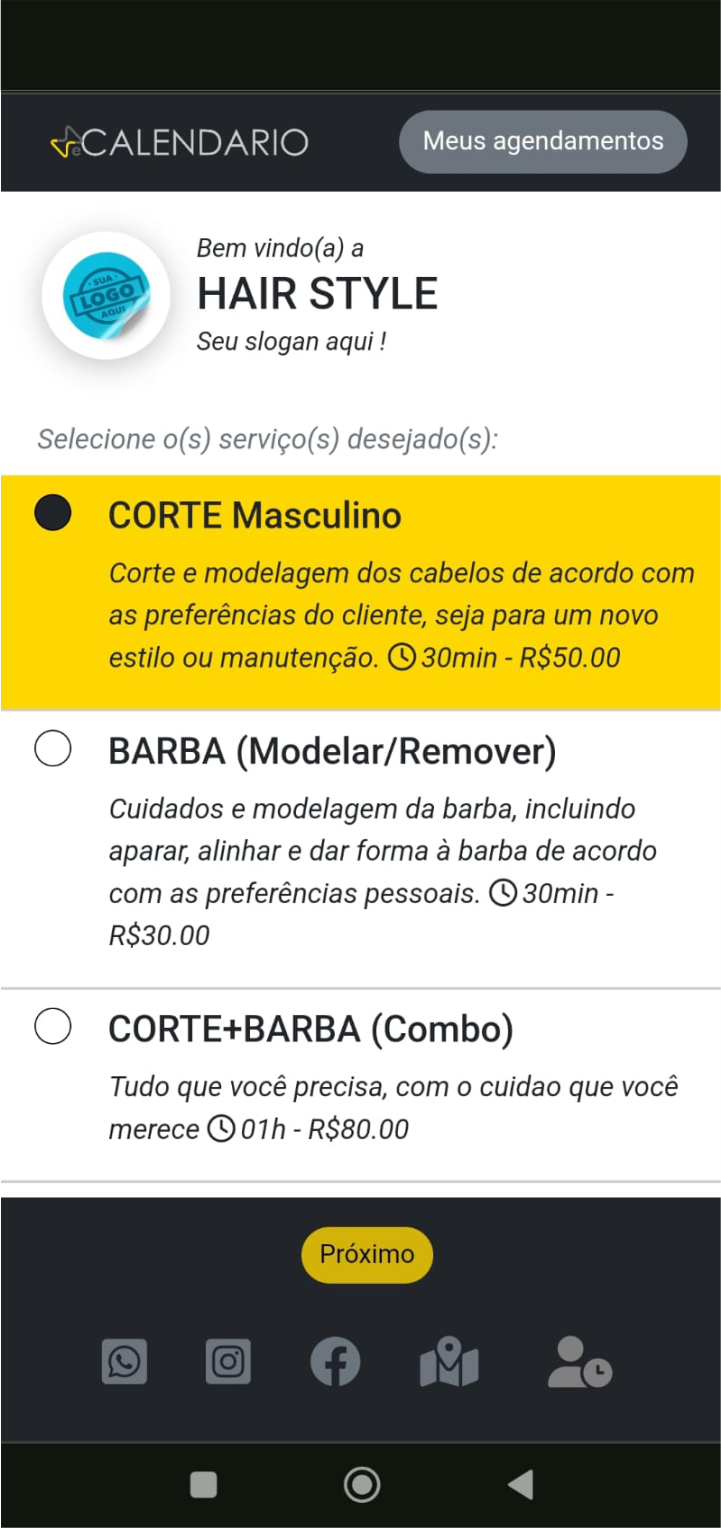Tap the BARBA service description text

click(382, 851)
